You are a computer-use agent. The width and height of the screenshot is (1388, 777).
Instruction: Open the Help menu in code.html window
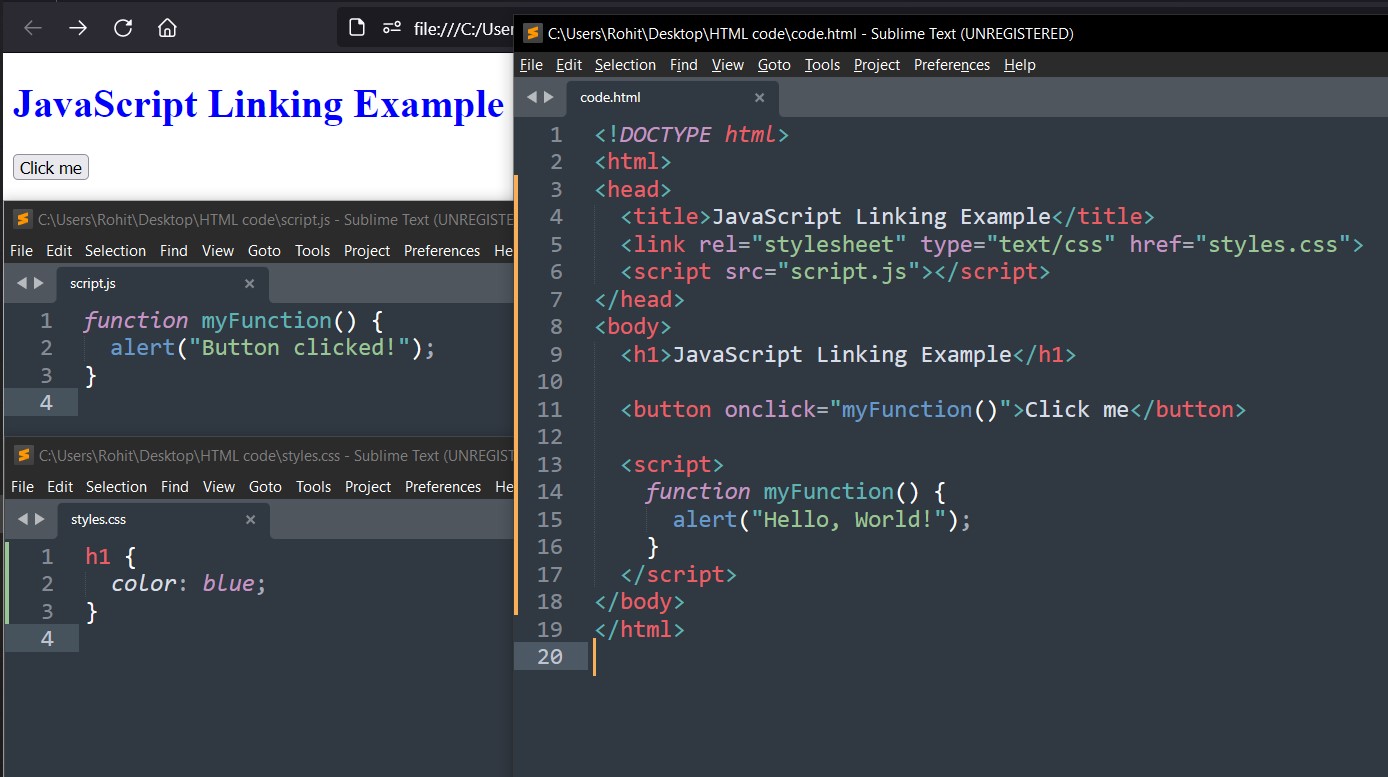pyautogui.click(x=1019, y=64)
